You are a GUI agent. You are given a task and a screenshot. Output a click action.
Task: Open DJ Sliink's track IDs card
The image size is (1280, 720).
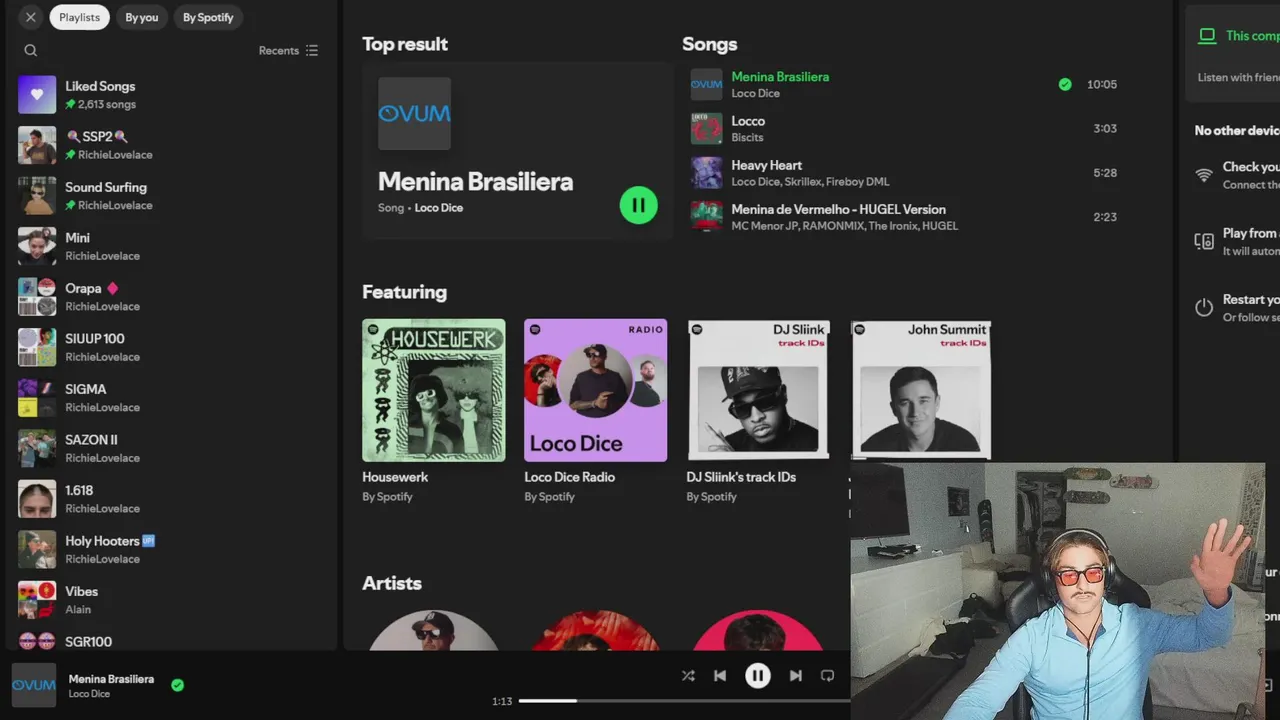coord(757,412)
